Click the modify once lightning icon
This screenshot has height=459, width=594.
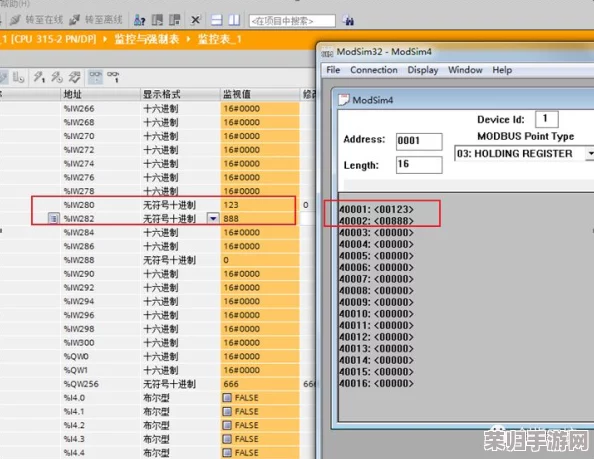pyautogui.click(x=39, y=77)
